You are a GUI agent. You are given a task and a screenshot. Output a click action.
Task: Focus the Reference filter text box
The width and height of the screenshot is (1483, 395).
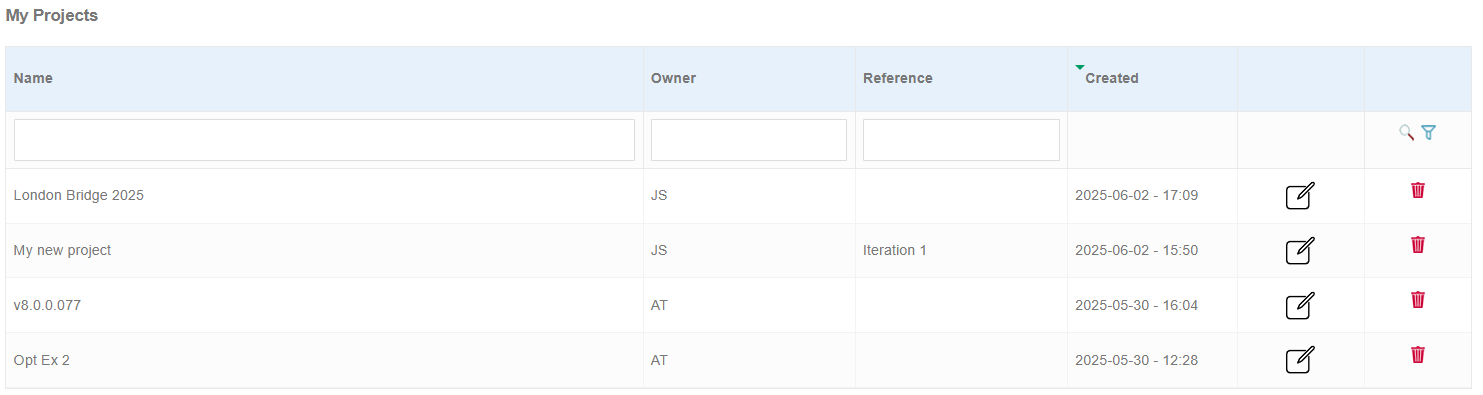961,140
